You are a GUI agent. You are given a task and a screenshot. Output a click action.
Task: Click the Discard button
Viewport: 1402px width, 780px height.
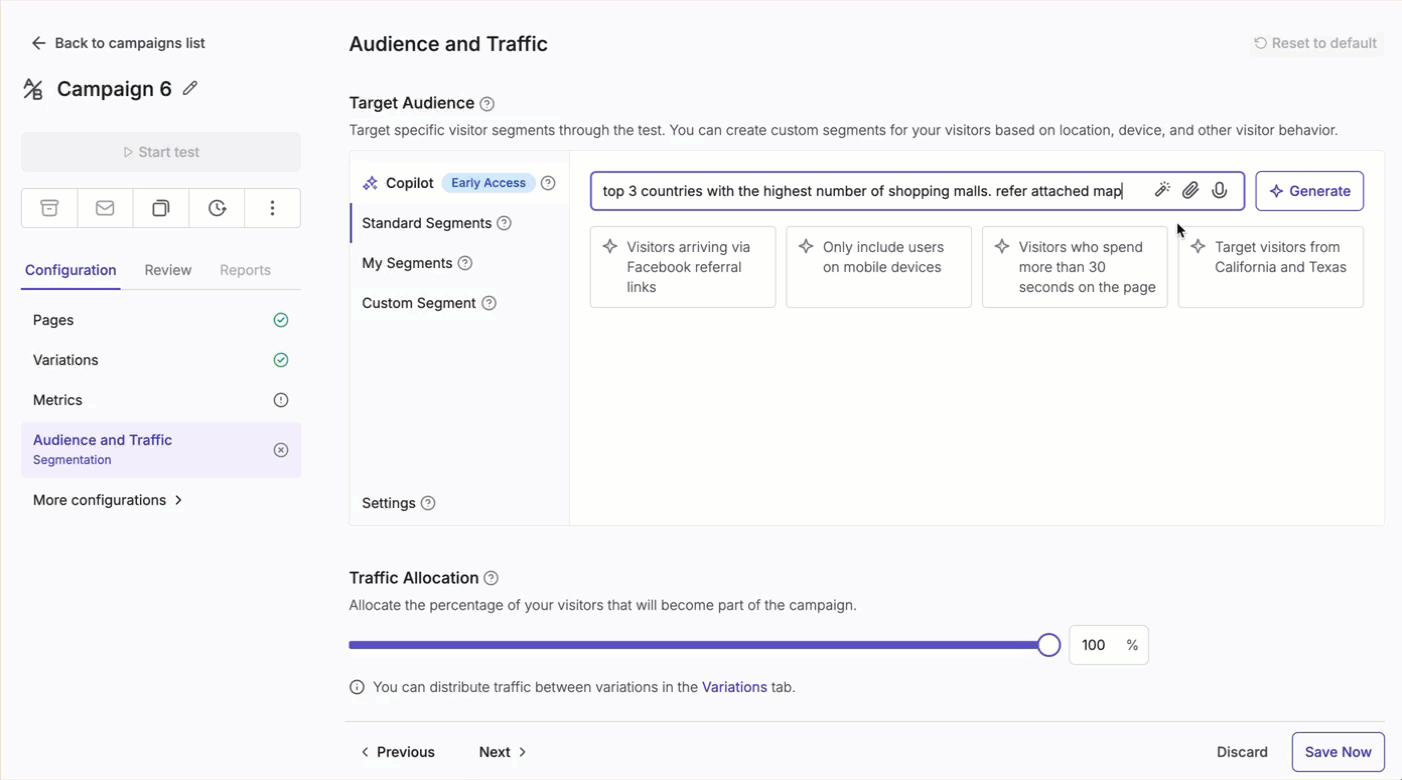(x=1242, y=752)
